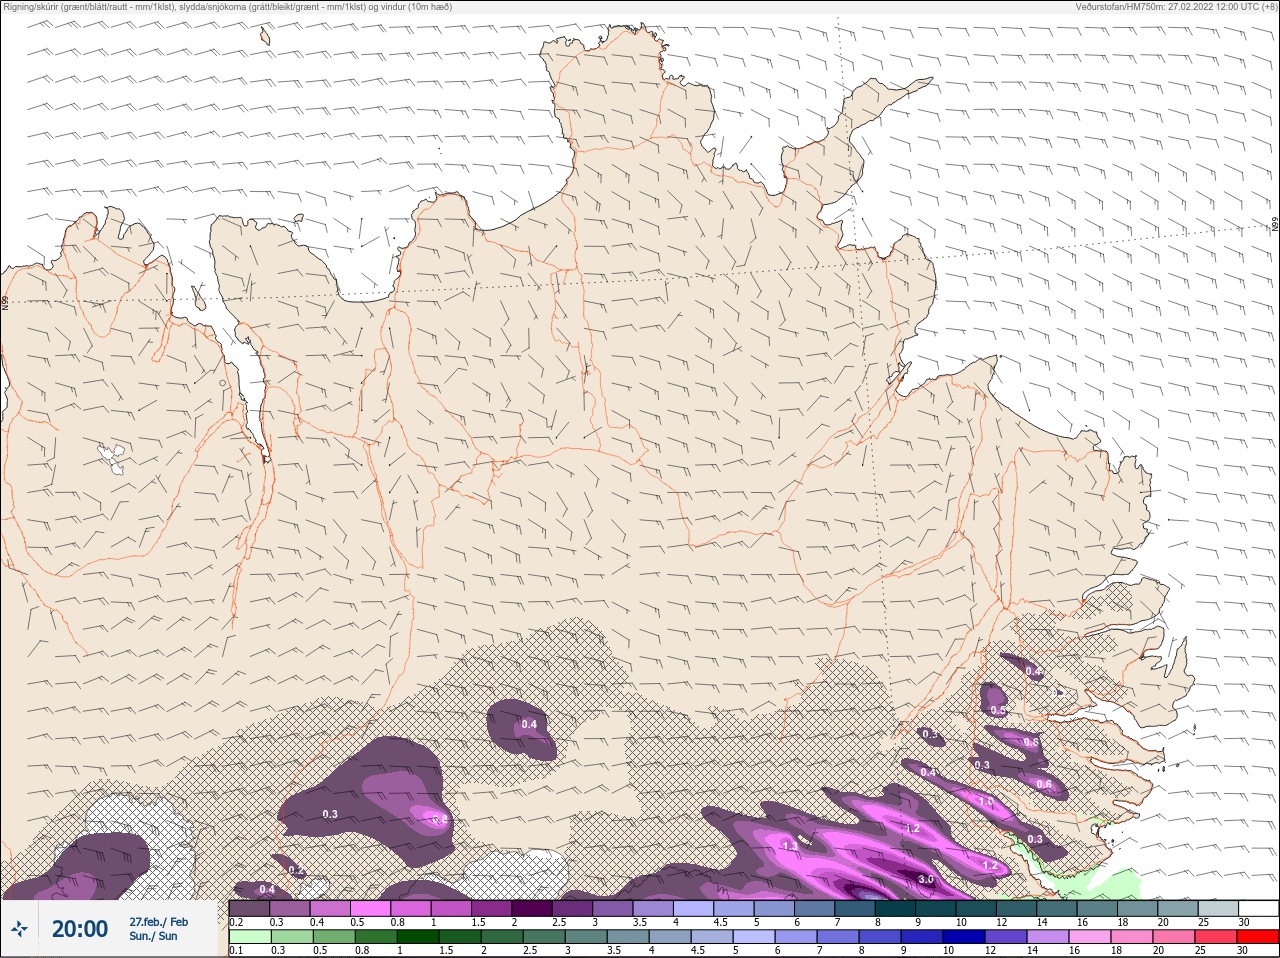
Task: Click the '1.3' precipitation value on the map
Action: (x=790, y=846)
